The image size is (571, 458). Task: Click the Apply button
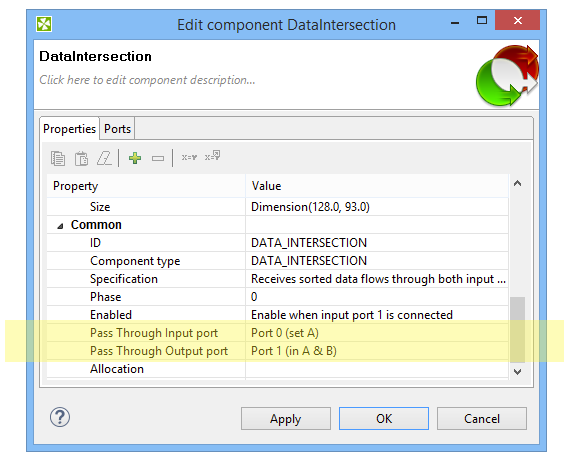click(x=286, y=419)
